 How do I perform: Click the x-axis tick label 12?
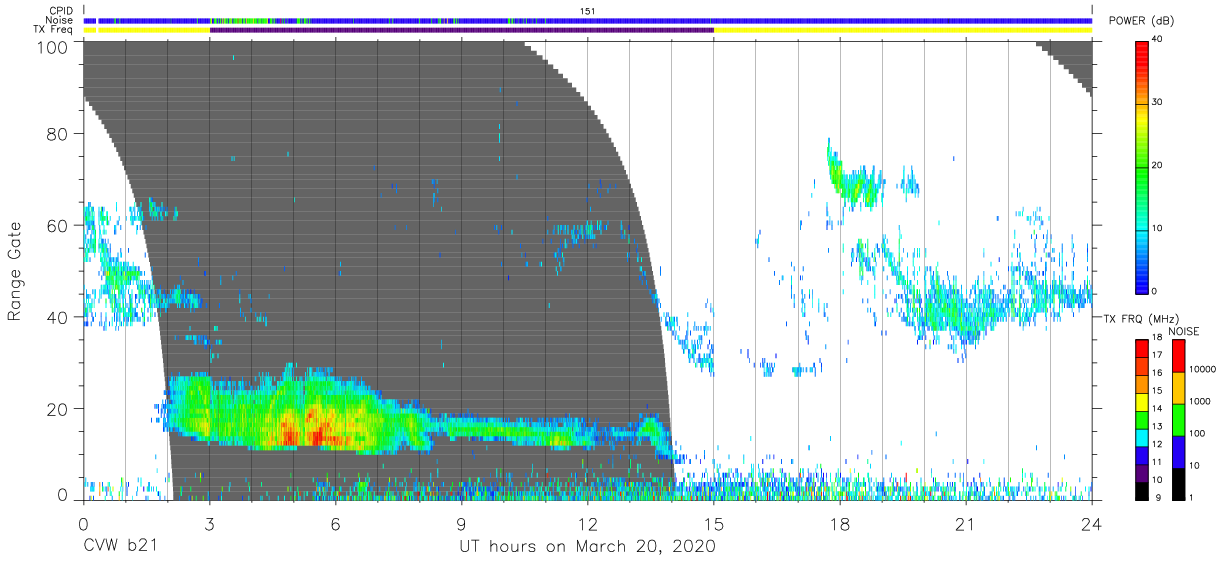(587, 524)
